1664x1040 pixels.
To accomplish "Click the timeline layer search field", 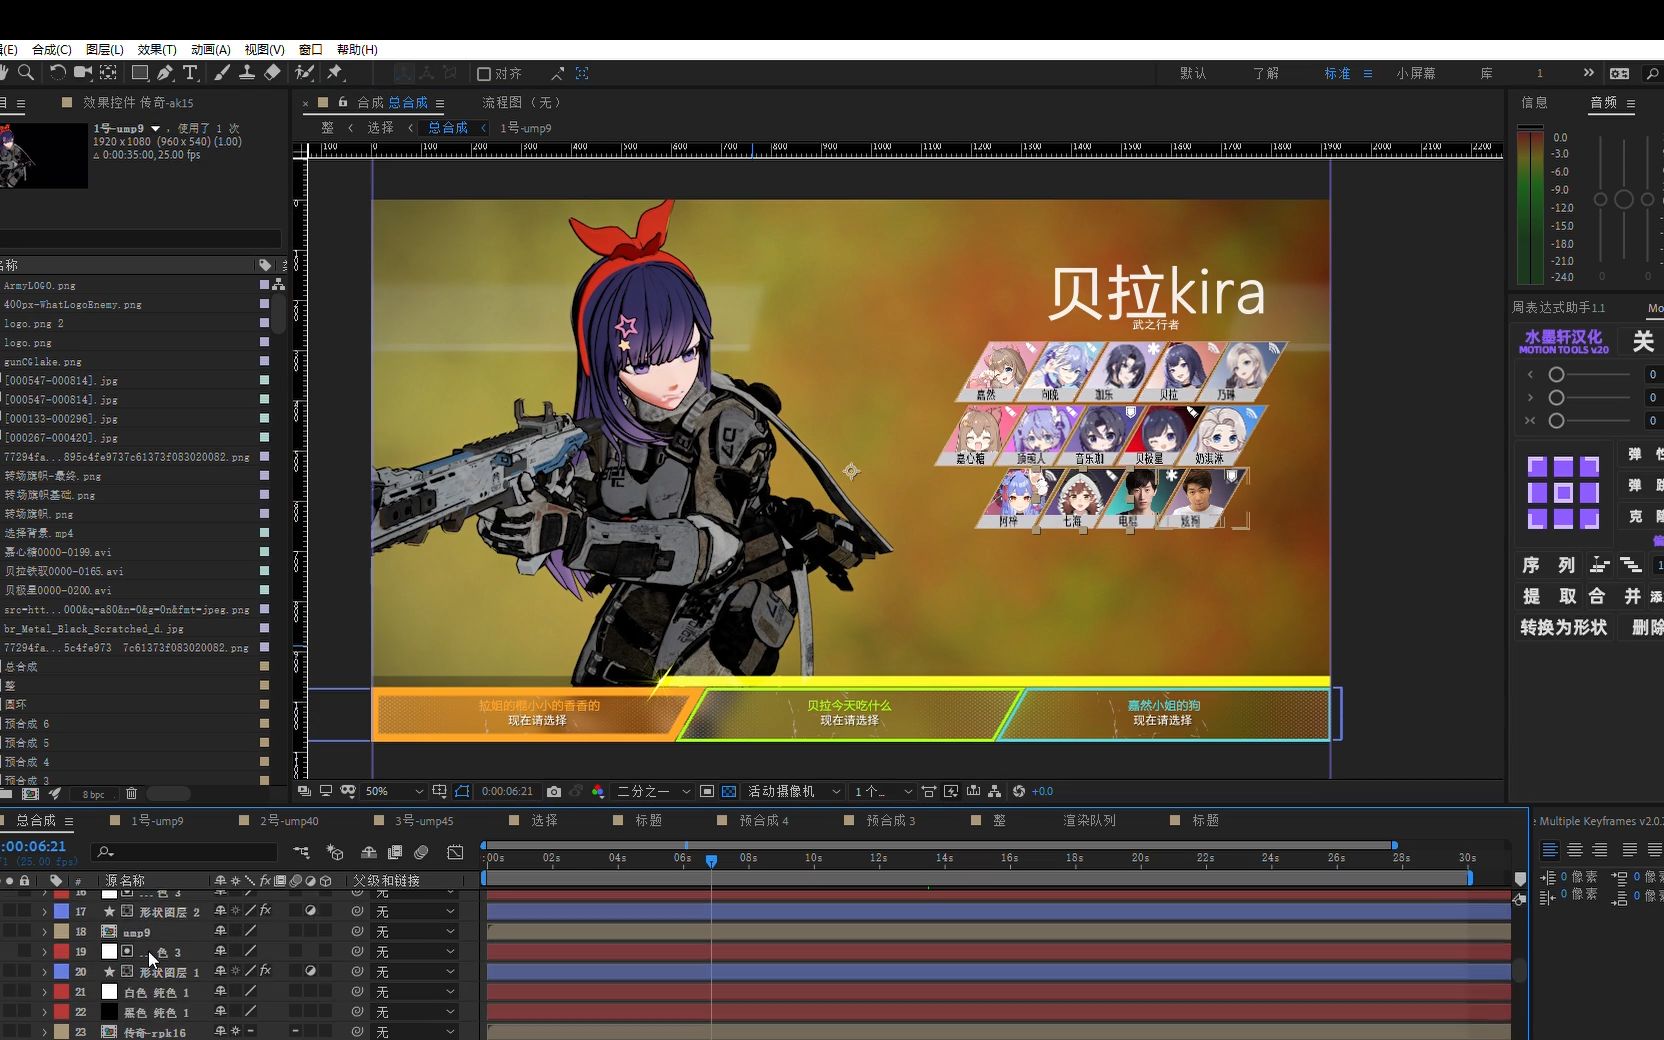I will (184, 852).
